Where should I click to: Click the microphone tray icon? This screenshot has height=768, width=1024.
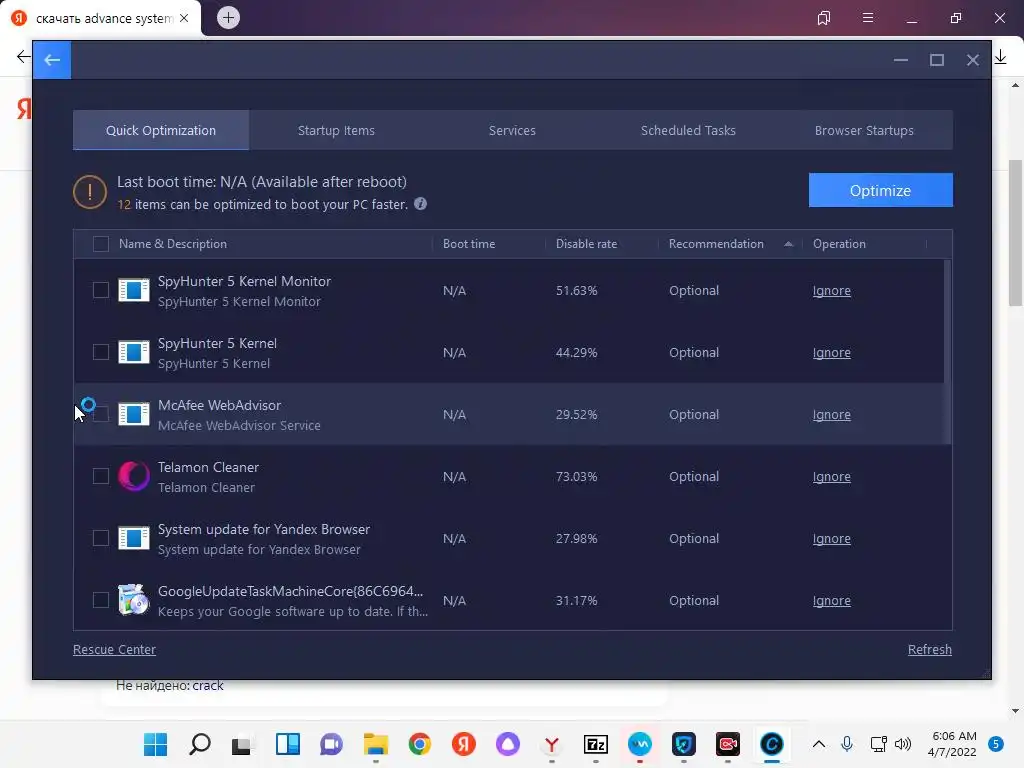[847, 744]
